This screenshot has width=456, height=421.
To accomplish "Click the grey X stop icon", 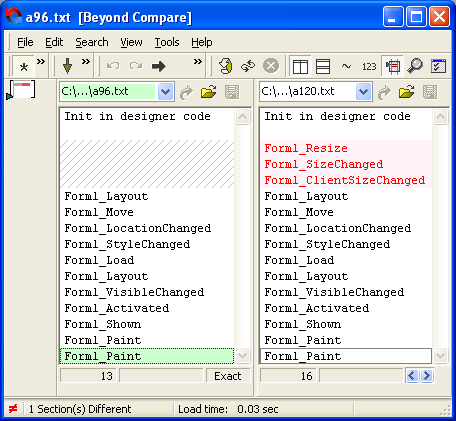I will [271, 66].
